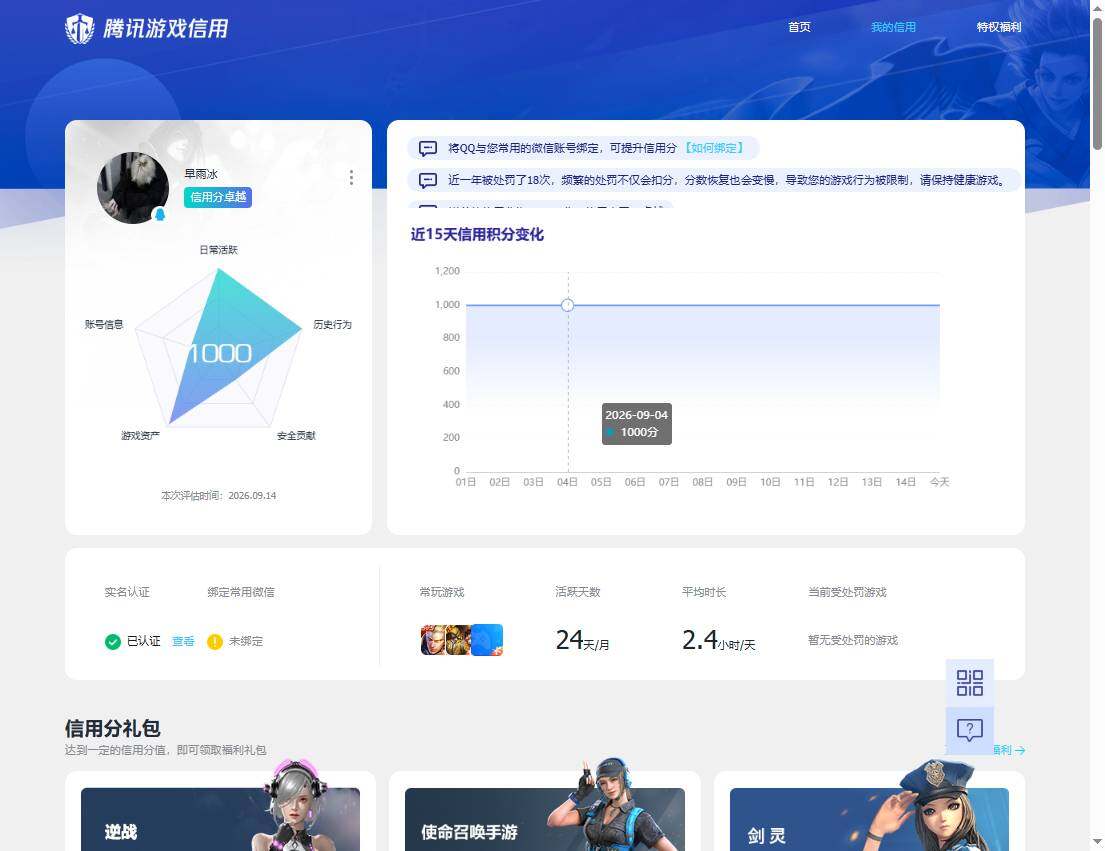
Task: Click the yellow 未绑定 warning icon
Action: [215, 642]
